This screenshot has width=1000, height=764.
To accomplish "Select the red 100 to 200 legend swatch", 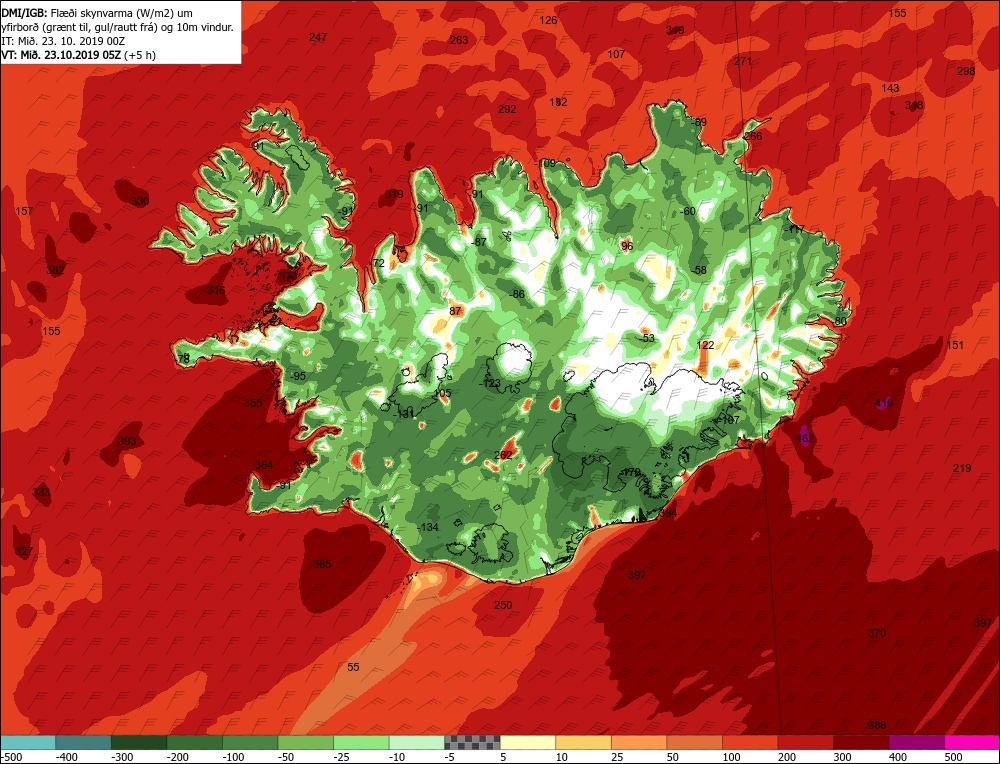I will pyautogui.click(x=749, y=742).
